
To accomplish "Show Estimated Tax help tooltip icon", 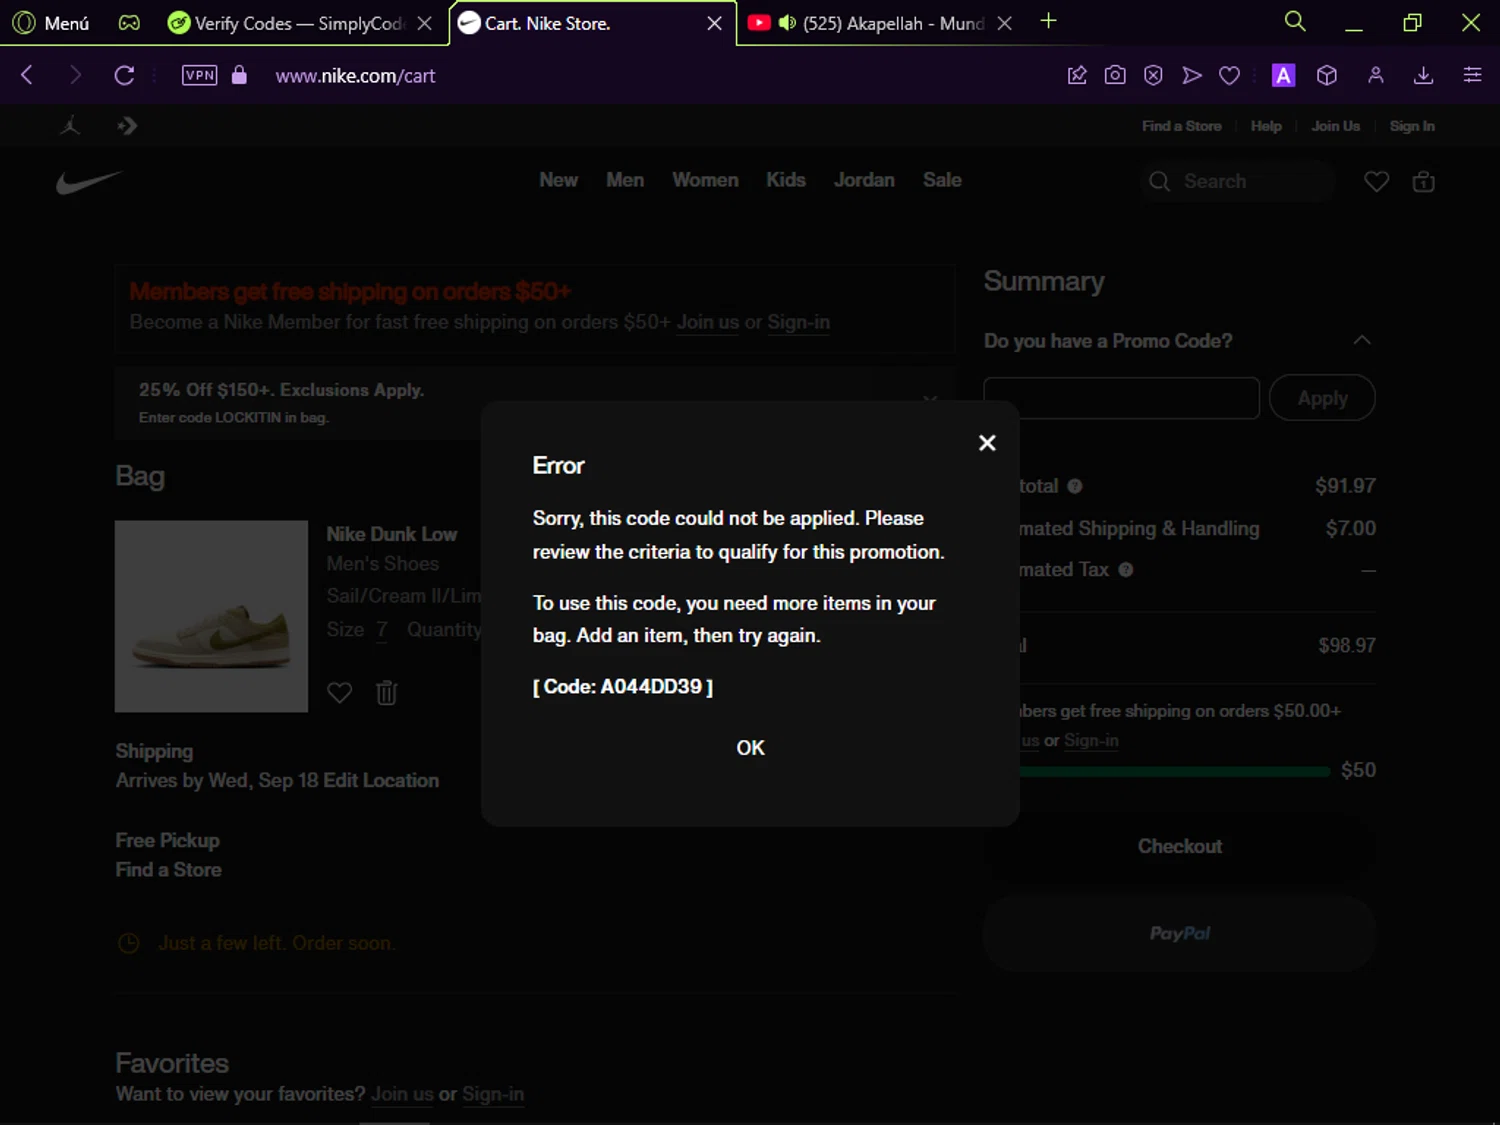I will tap(1126, 570).
